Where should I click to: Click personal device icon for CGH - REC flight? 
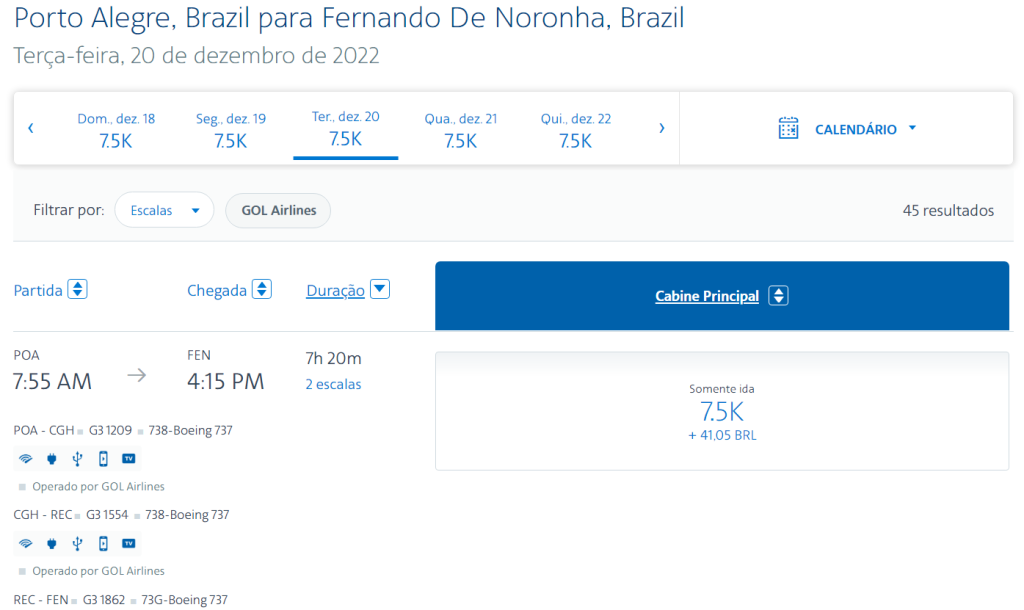tap(103, 543)
